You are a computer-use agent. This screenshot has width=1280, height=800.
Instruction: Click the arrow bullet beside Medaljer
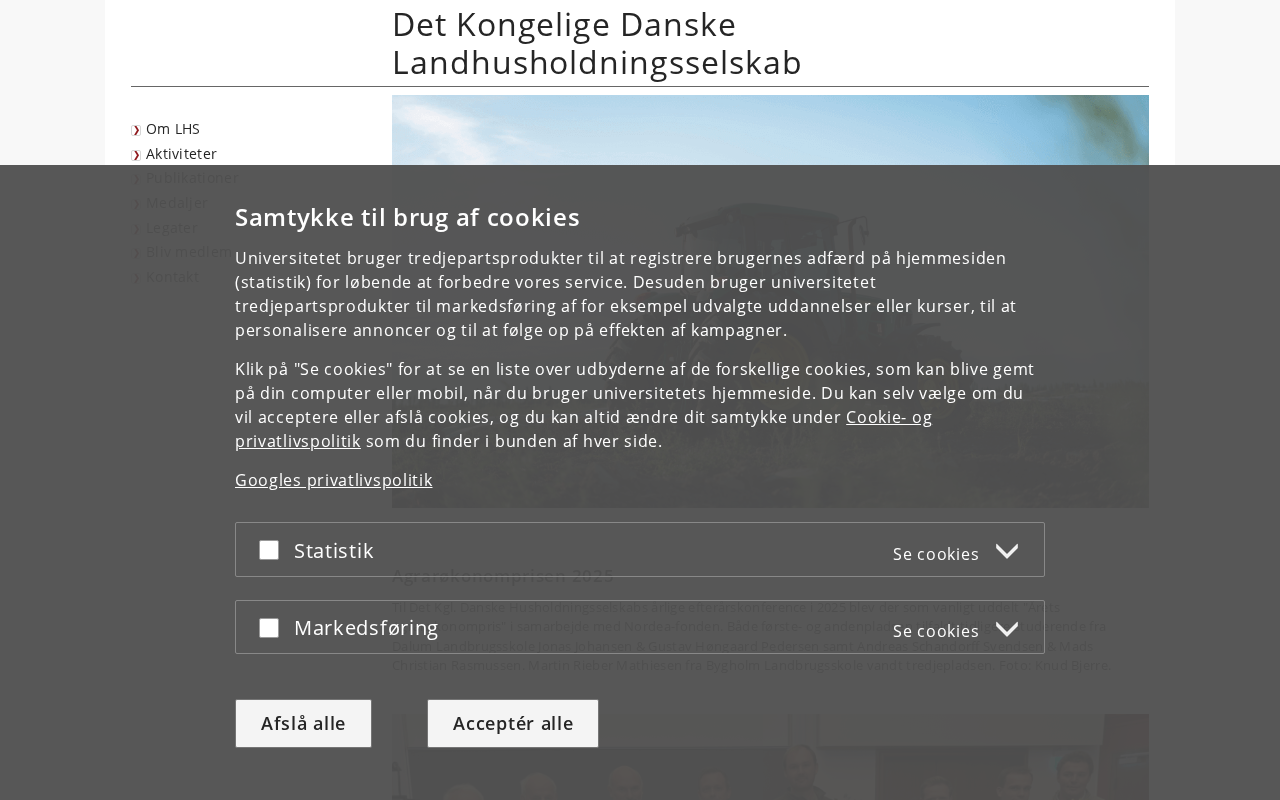pos(136,204)
